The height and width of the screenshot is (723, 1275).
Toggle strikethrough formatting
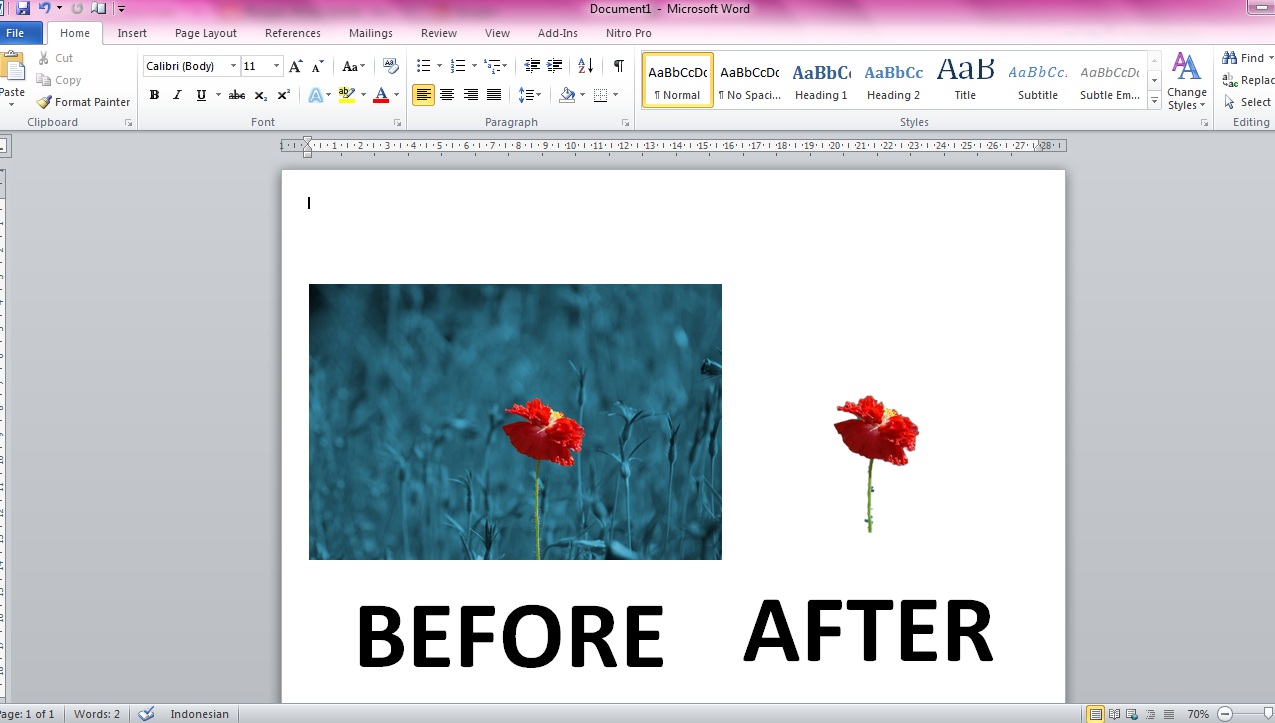pos(237,95)
